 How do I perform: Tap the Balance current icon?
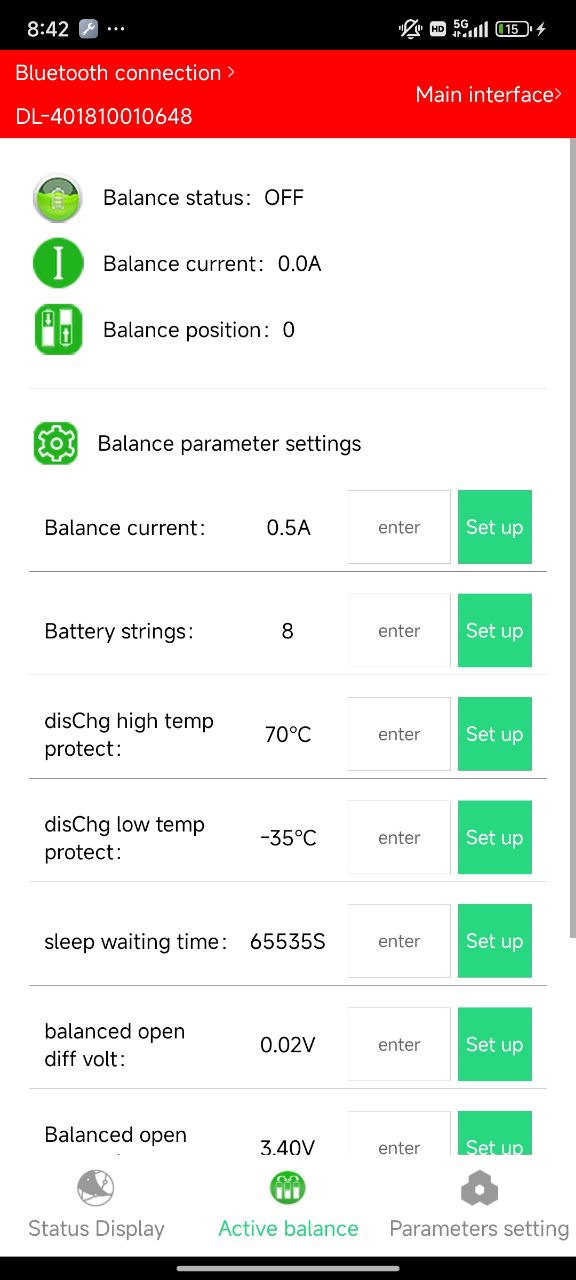[x=58, y=264]
